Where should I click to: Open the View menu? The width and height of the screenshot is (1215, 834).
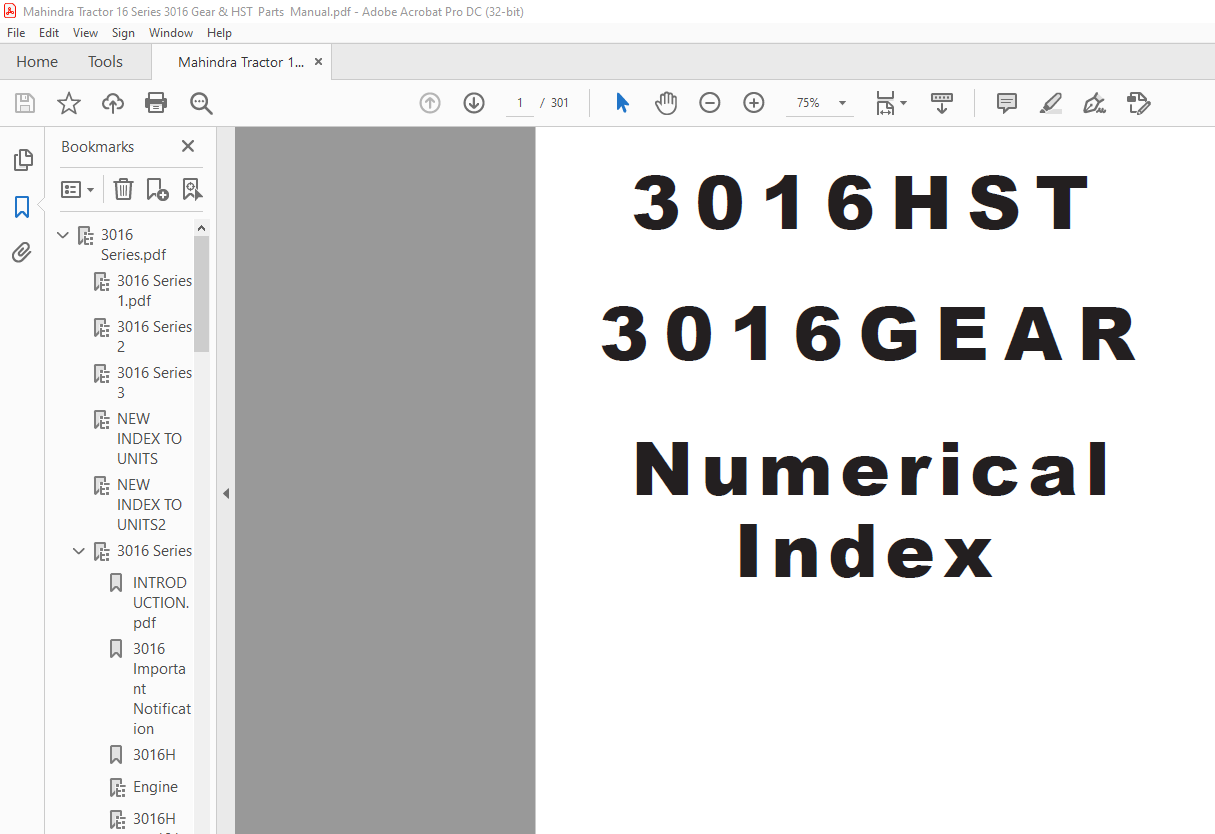(x=86, y=33)
